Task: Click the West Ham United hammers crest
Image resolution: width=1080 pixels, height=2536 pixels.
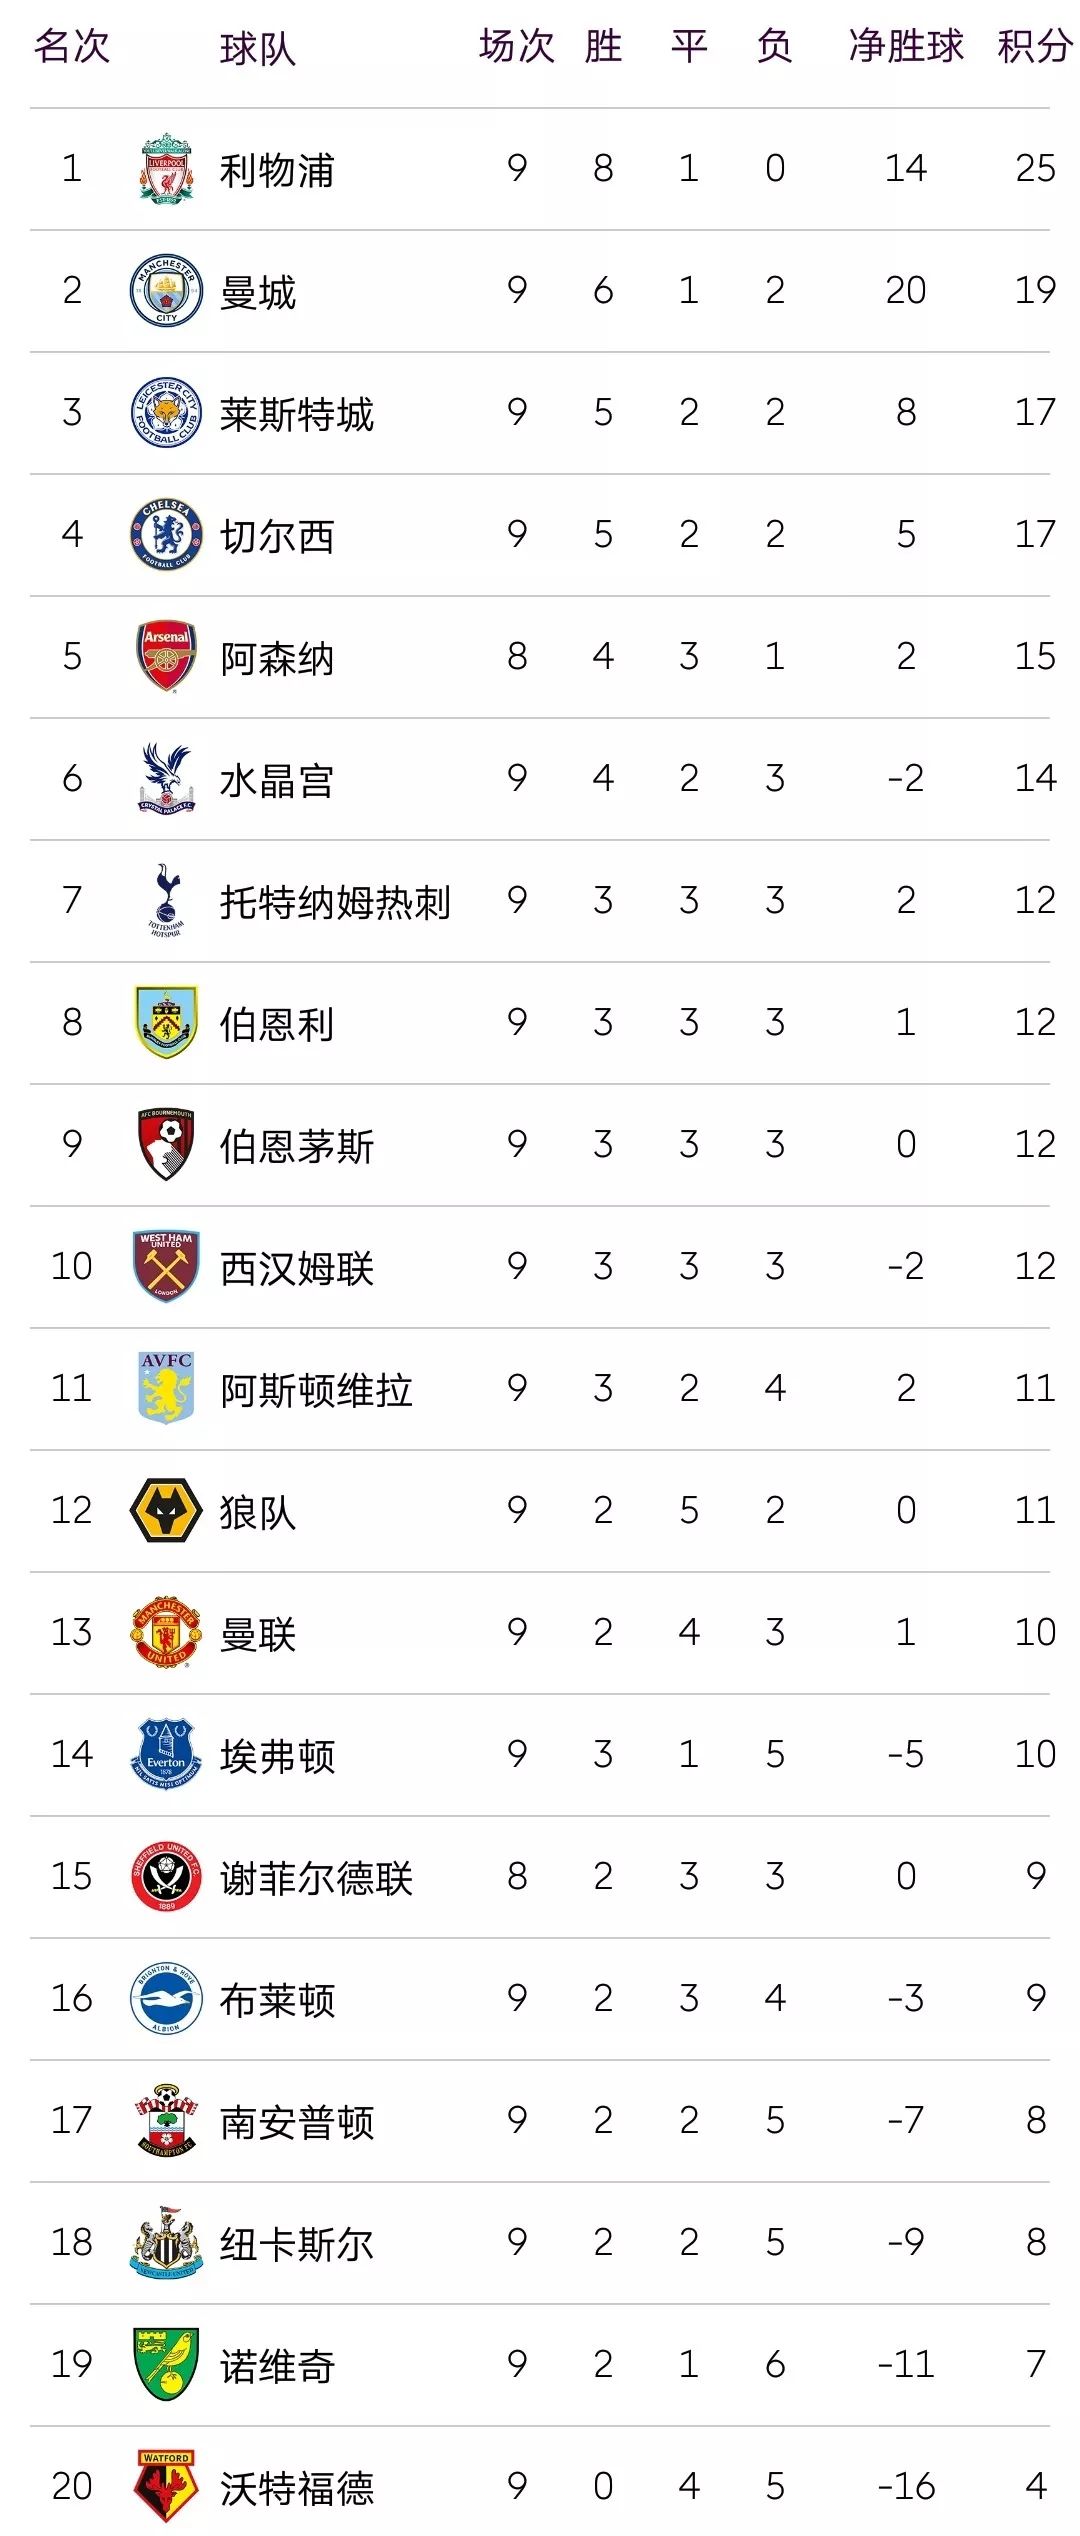Action: 166,1266
